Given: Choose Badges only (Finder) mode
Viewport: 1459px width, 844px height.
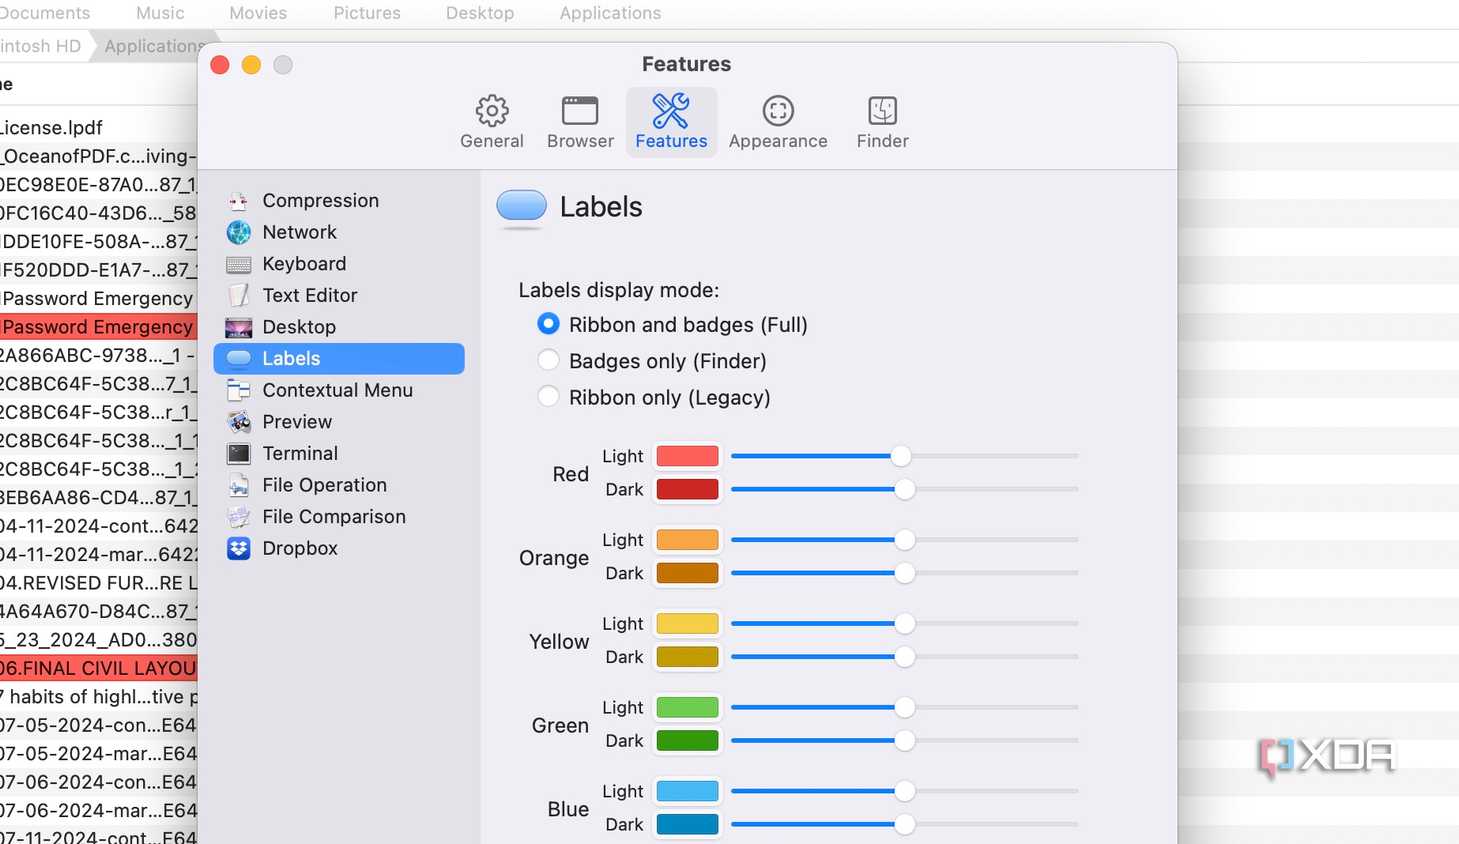Looking at the screenshot, I should click(x=548, y=360).
